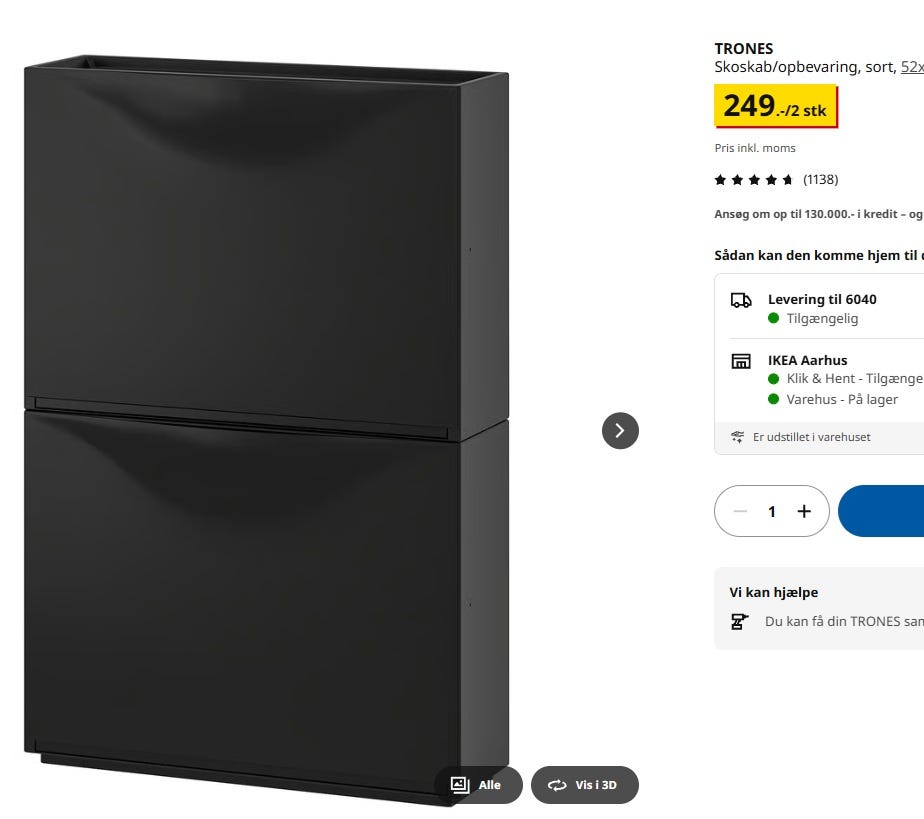This screenshot has height=819, width=924.
Task: Open the star rating reviews
Action: (x=753, y=180)
